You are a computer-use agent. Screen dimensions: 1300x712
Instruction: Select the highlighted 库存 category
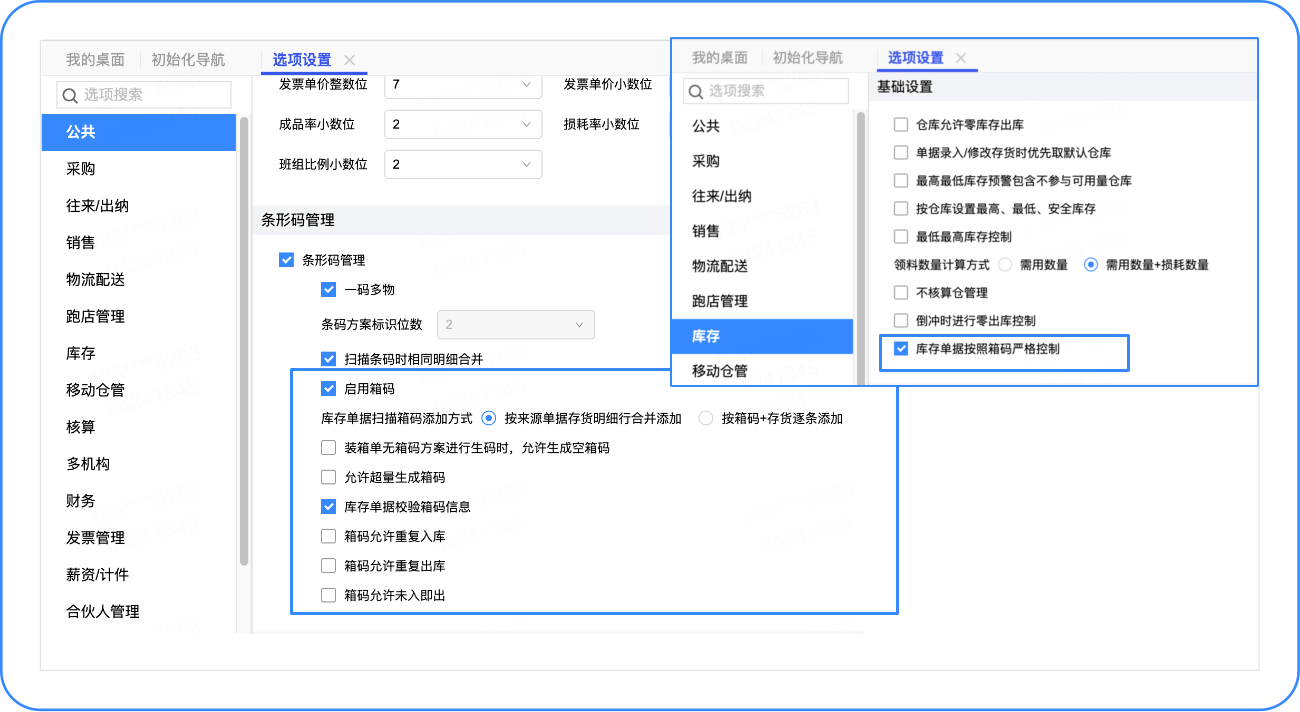(x=706, y=337)
